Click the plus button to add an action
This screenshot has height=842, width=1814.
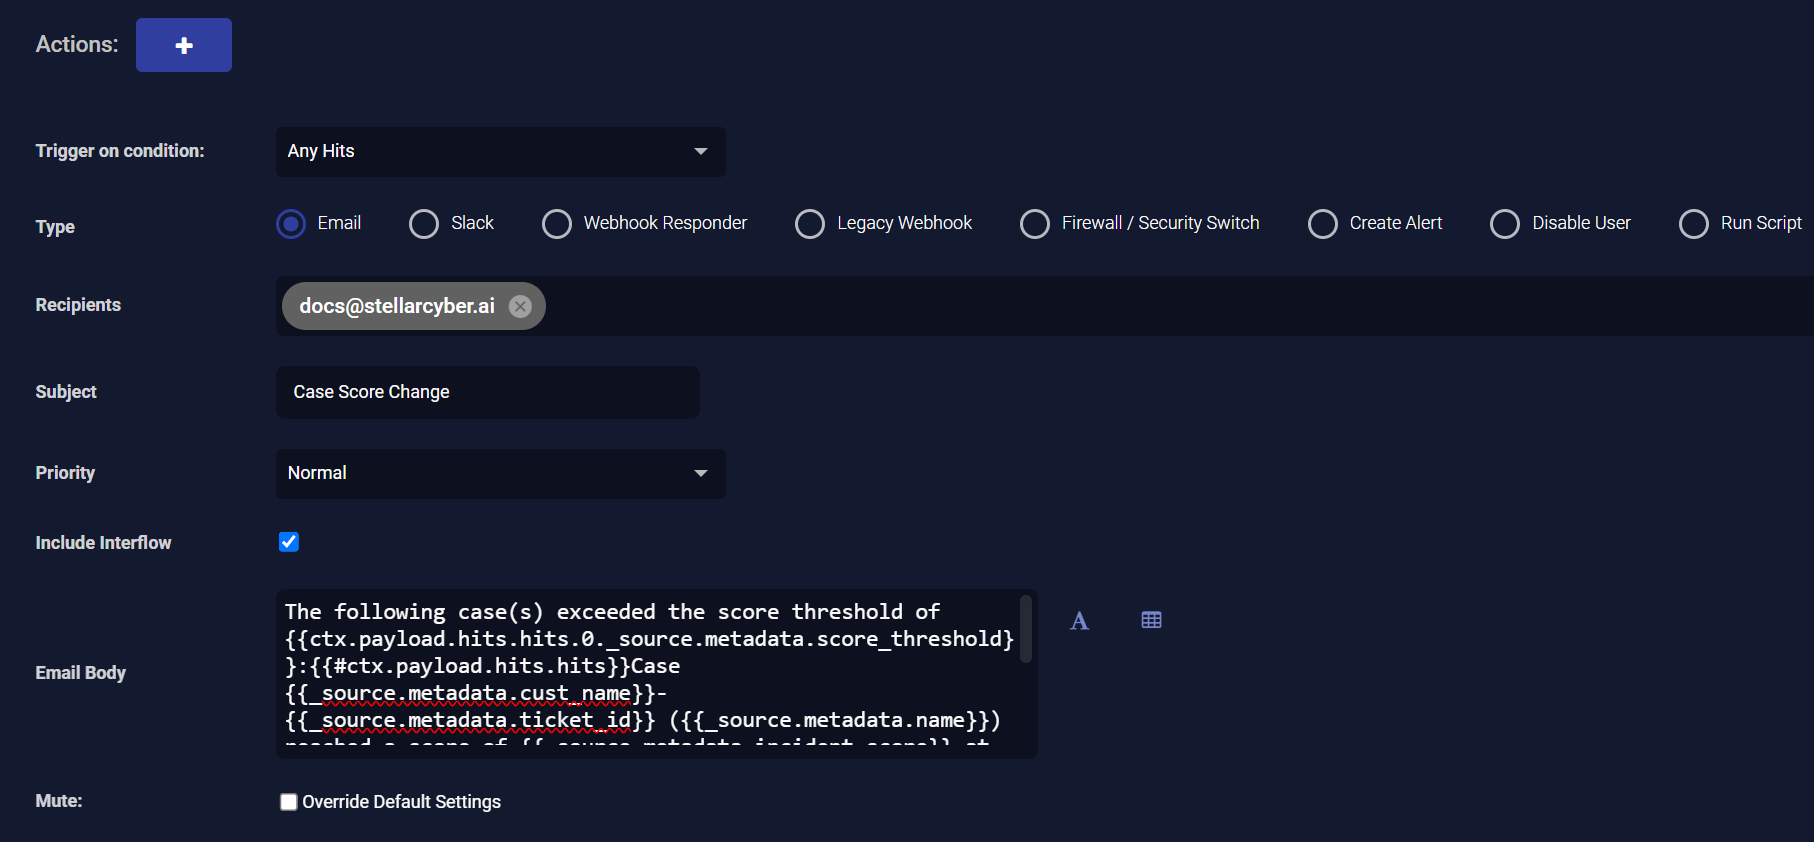183,45
